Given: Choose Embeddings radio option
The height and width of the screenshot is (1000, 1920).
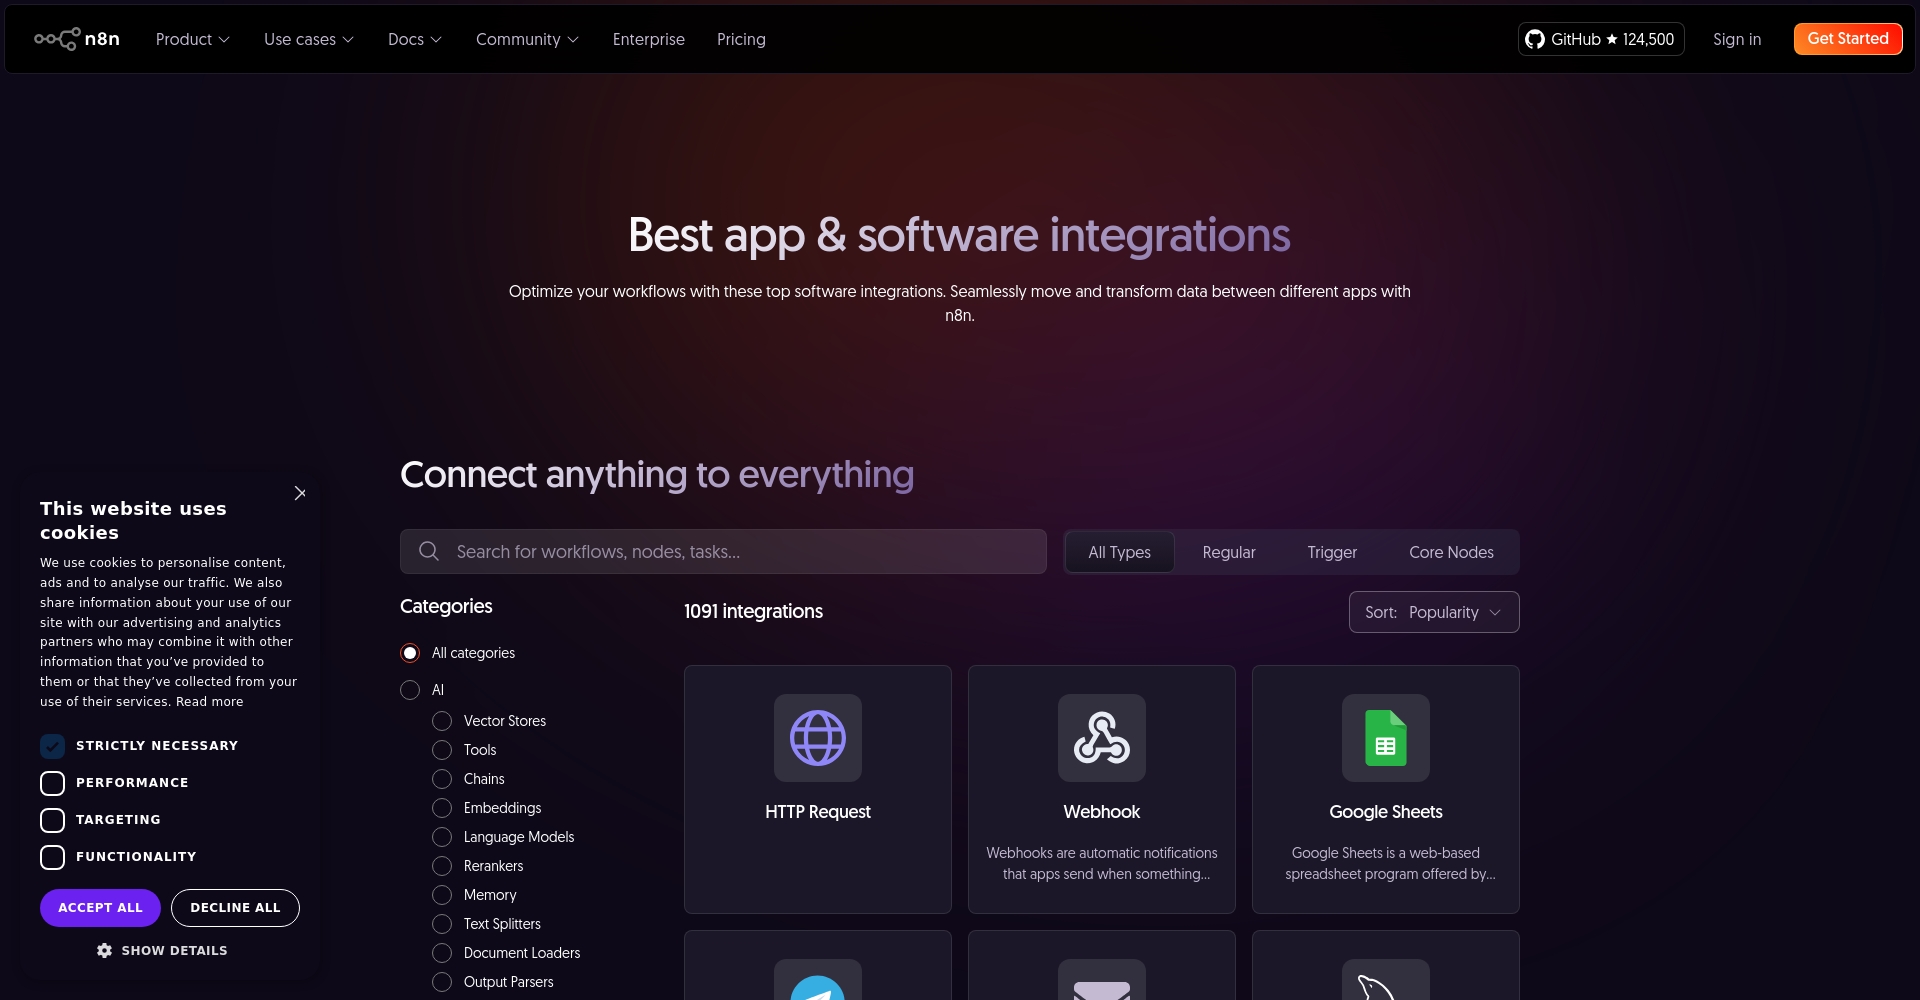Looking at the screenshot, I should coord(442,808).
